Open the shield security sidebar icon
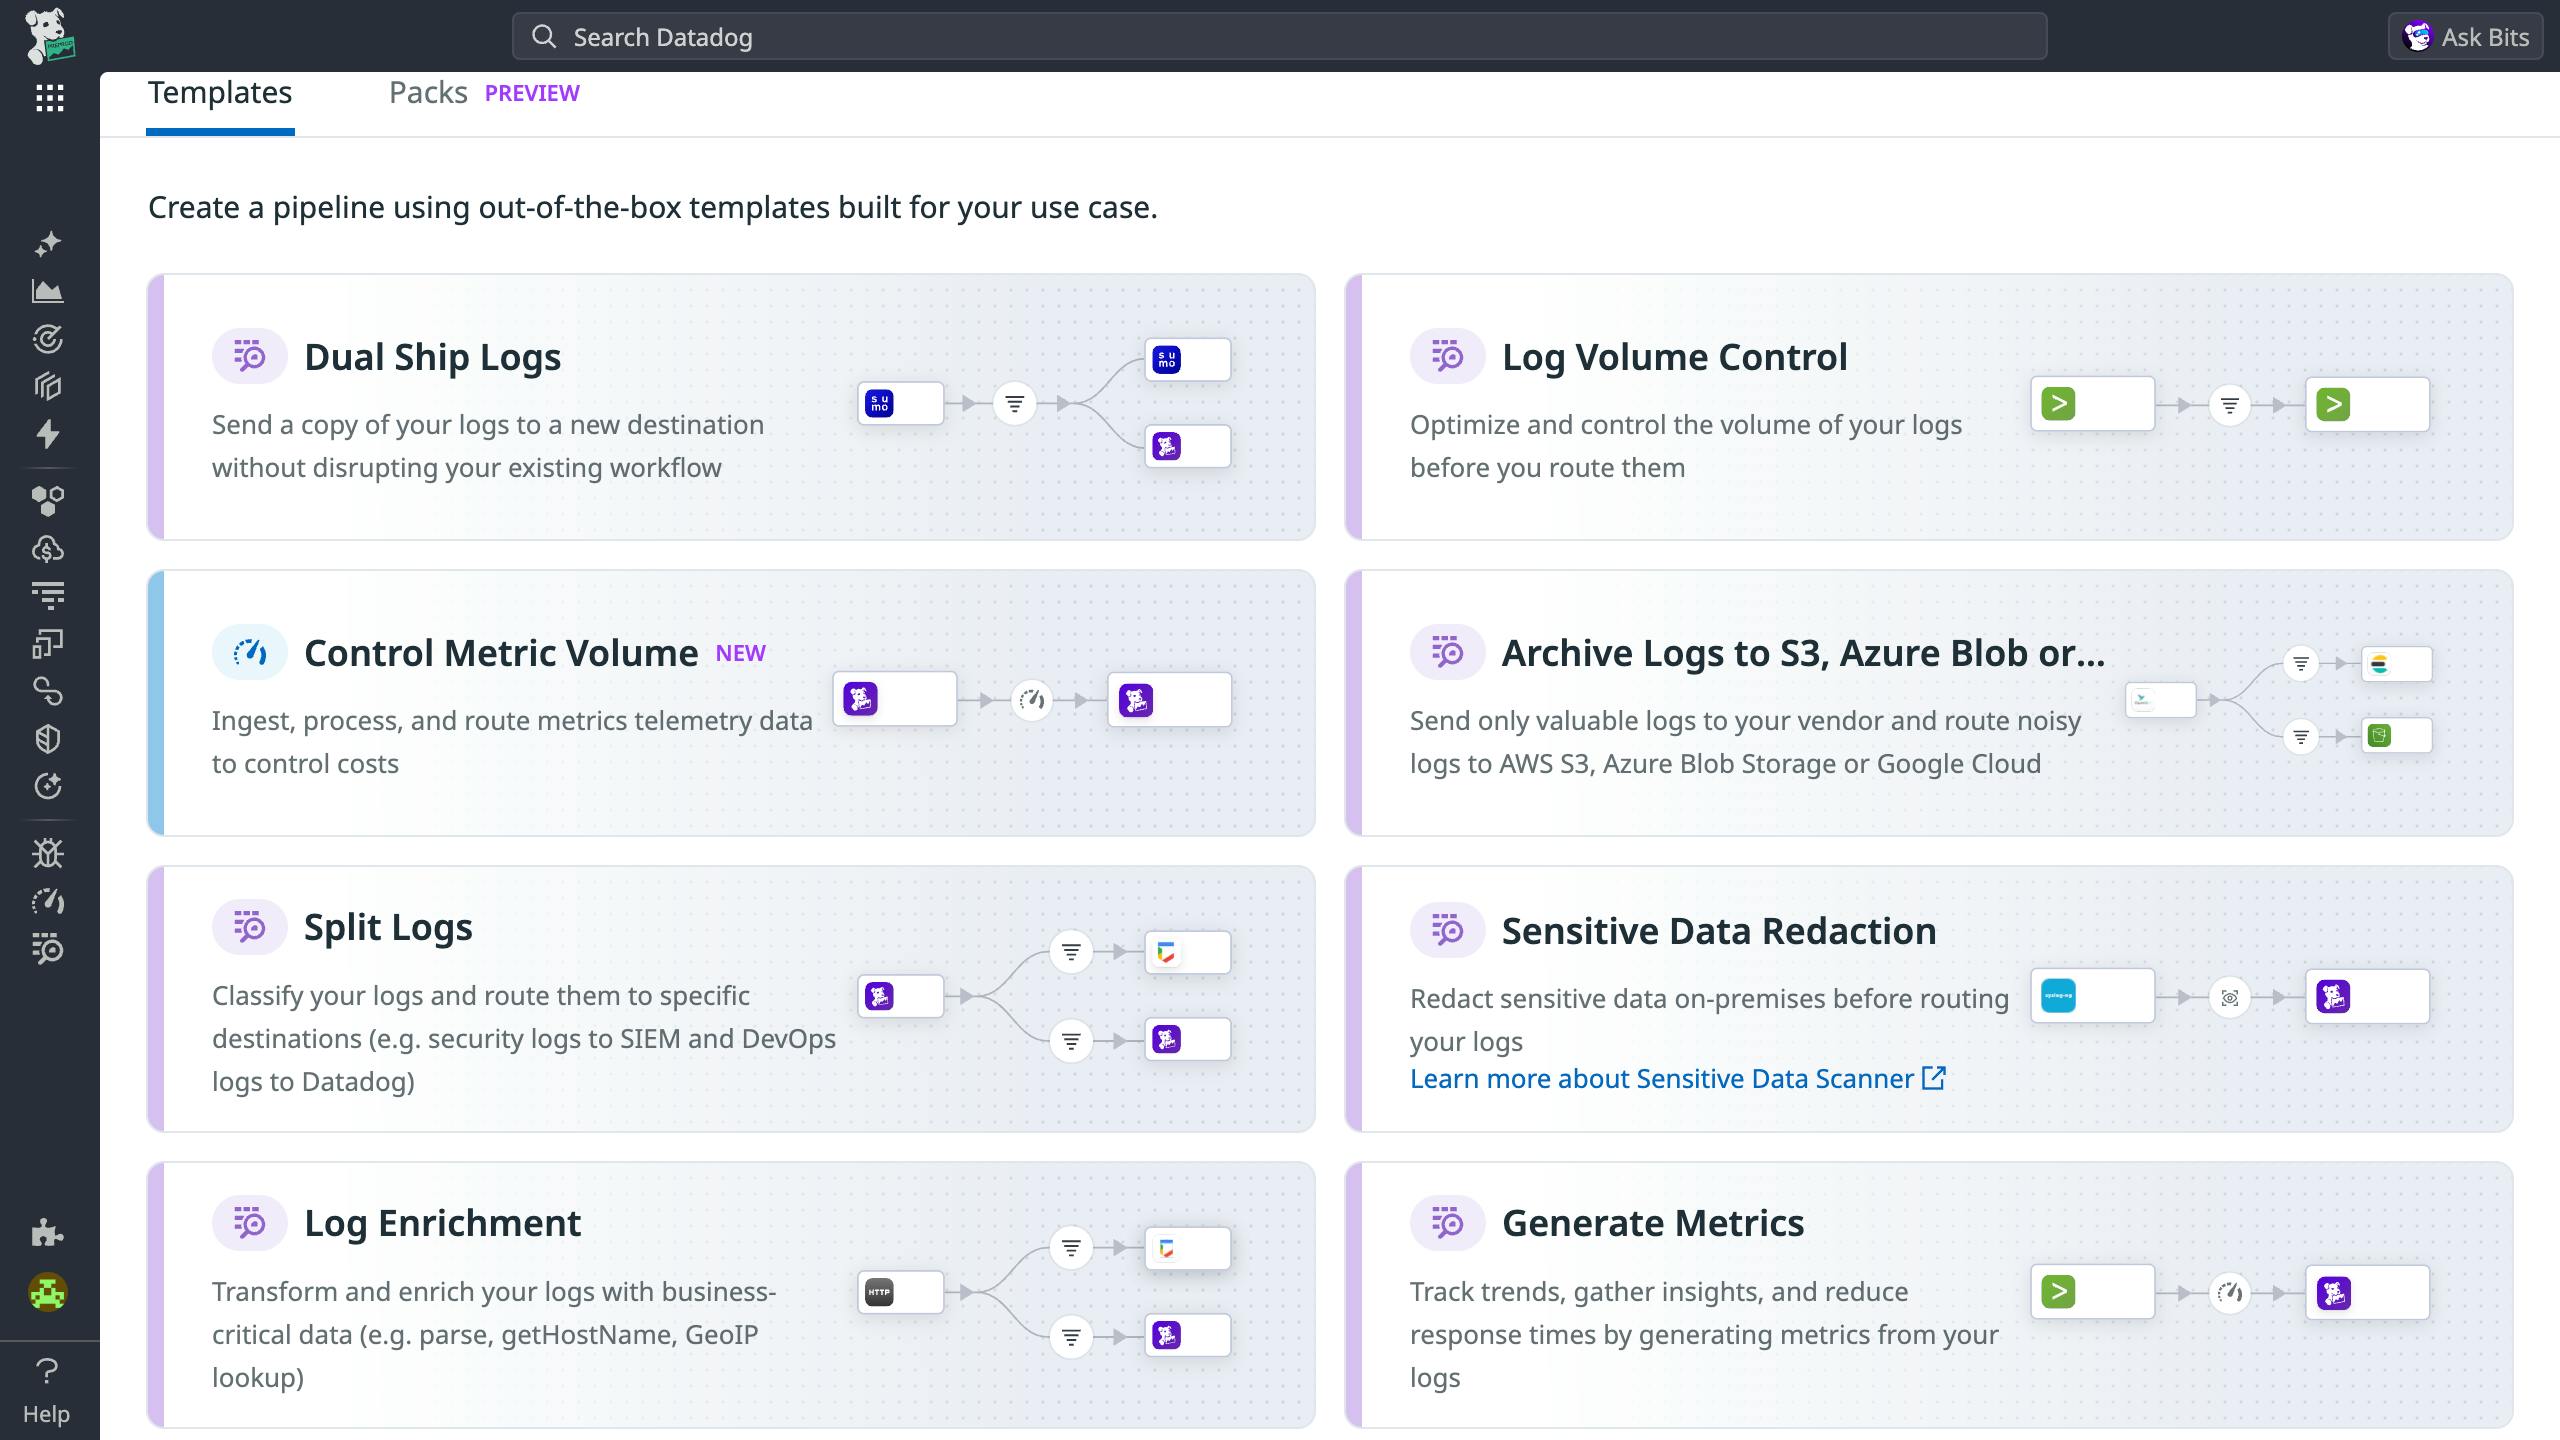 click(x=48, y=738)
